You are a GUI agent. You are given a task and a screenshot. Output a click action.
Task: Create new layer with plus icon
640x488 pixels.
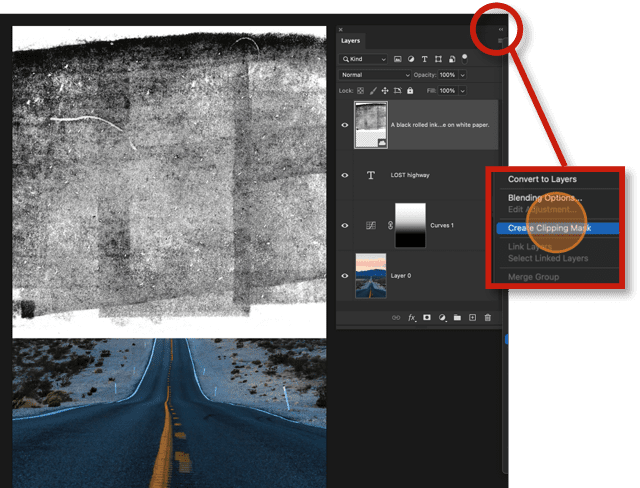tap(472, 317)
